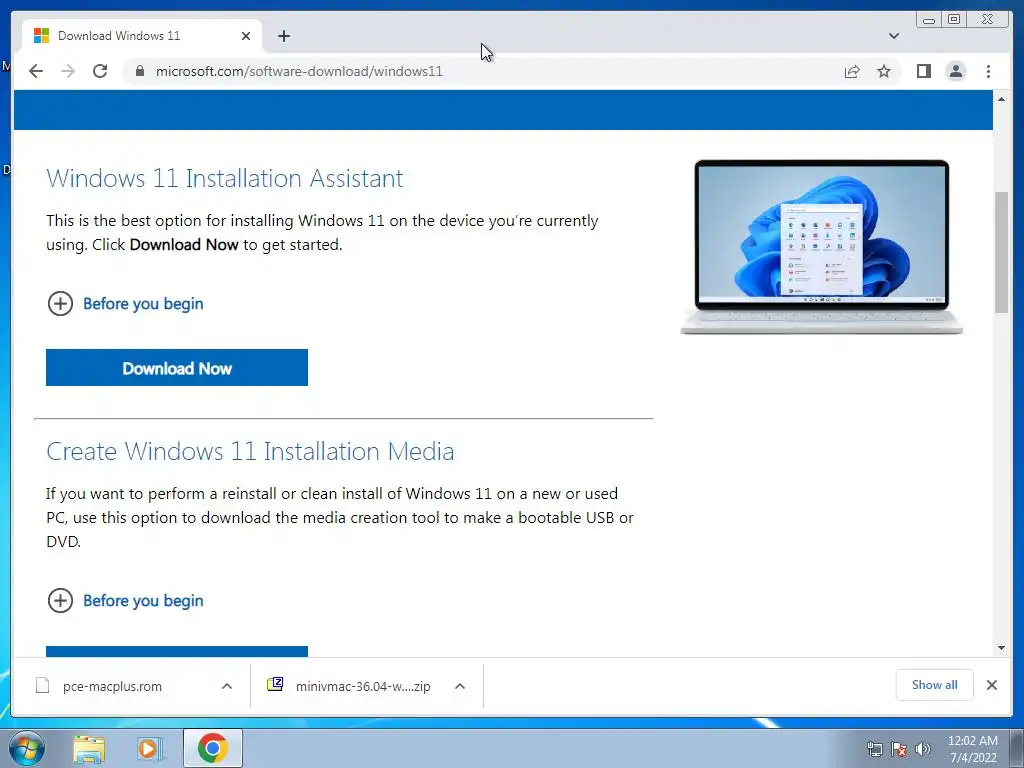
Task: Click the Windows 11 laptop image
Action: click(822, 247)
